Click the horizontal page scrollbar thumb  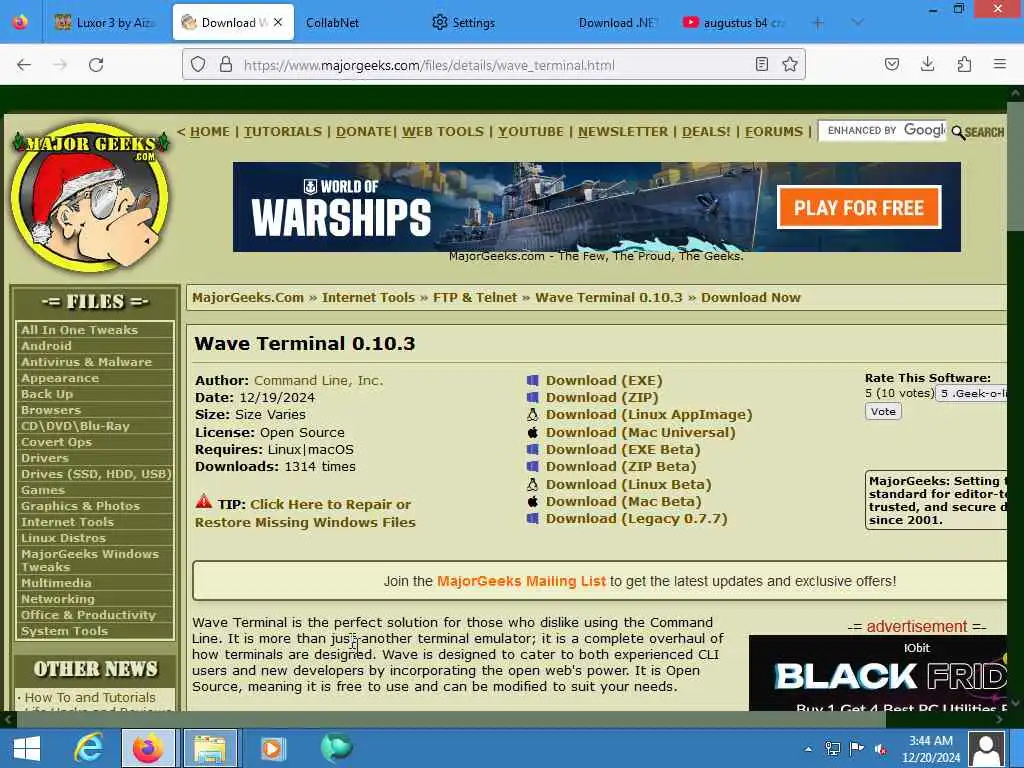click(x=451, y=720)
